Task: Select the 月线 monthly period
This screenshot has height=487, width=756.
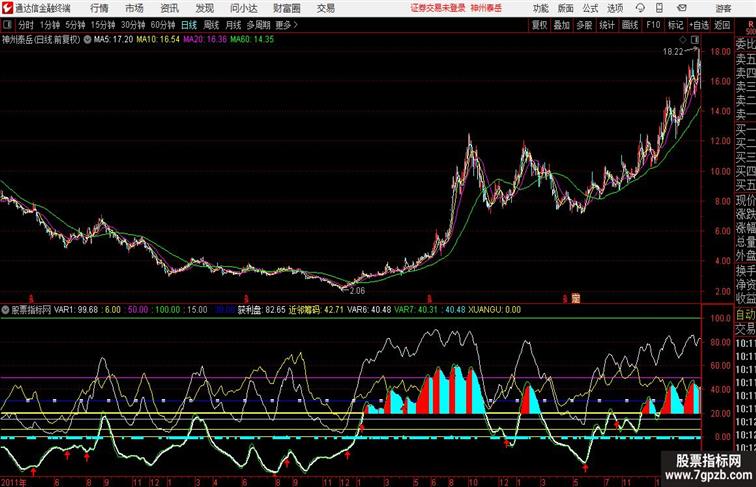Action: point(233,25)
